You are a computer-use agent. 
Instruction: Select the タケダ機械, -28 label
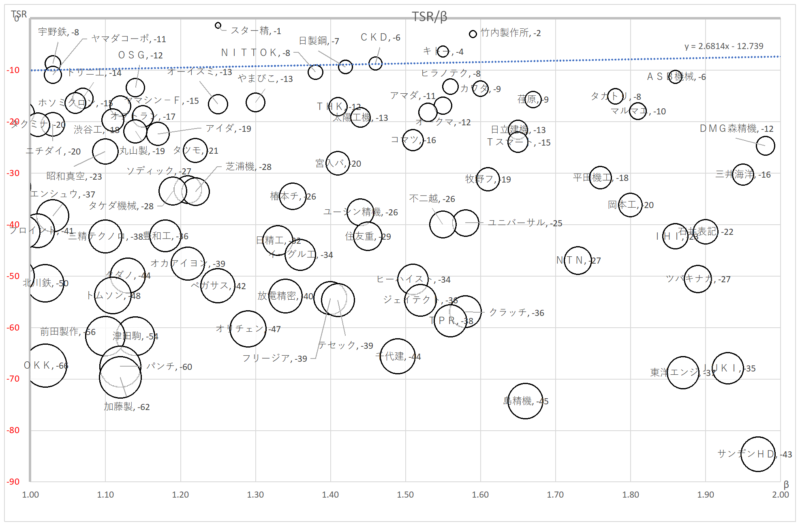[121, 207]
